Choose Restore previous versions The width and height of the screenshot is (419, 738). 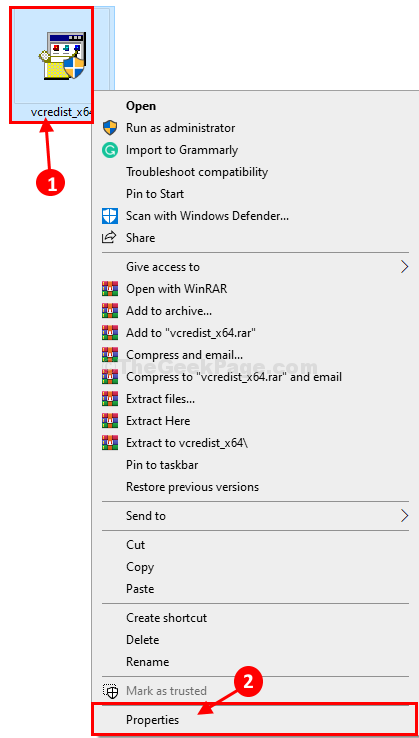point(193,487)
